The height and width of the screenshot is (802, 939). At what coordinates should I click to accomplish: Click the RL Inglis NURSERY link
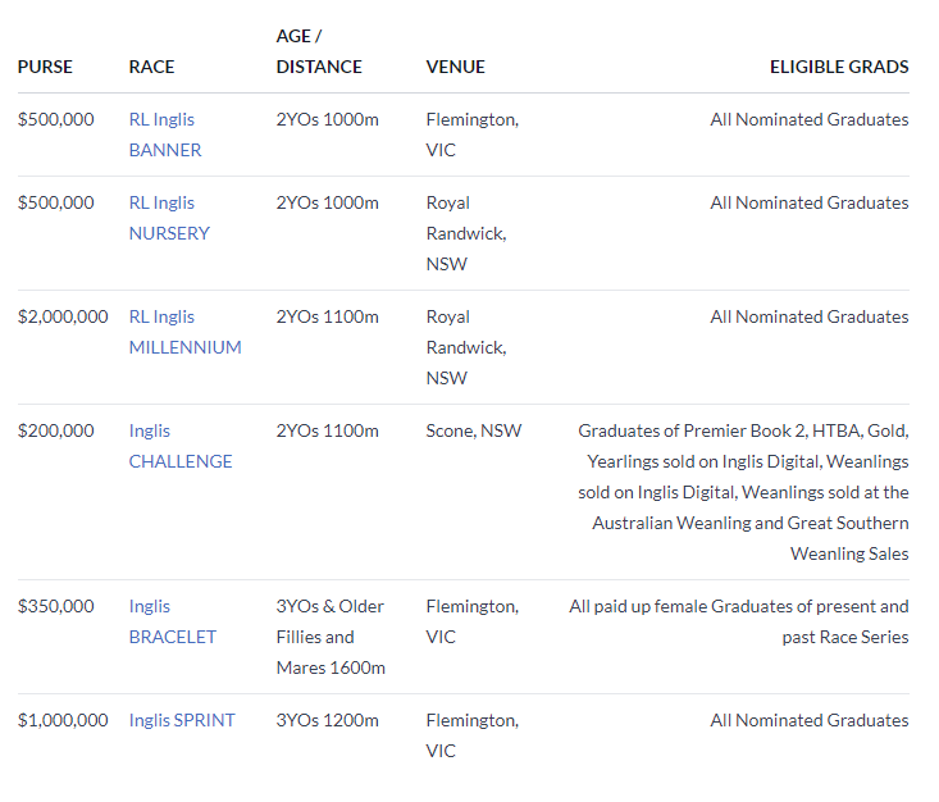[169, 218]
